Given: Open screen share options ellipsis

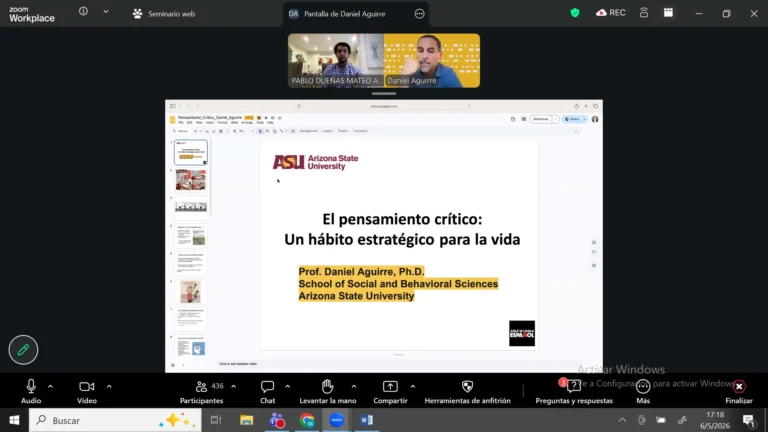Looking at the screenshot, I should tap(419, 14).
